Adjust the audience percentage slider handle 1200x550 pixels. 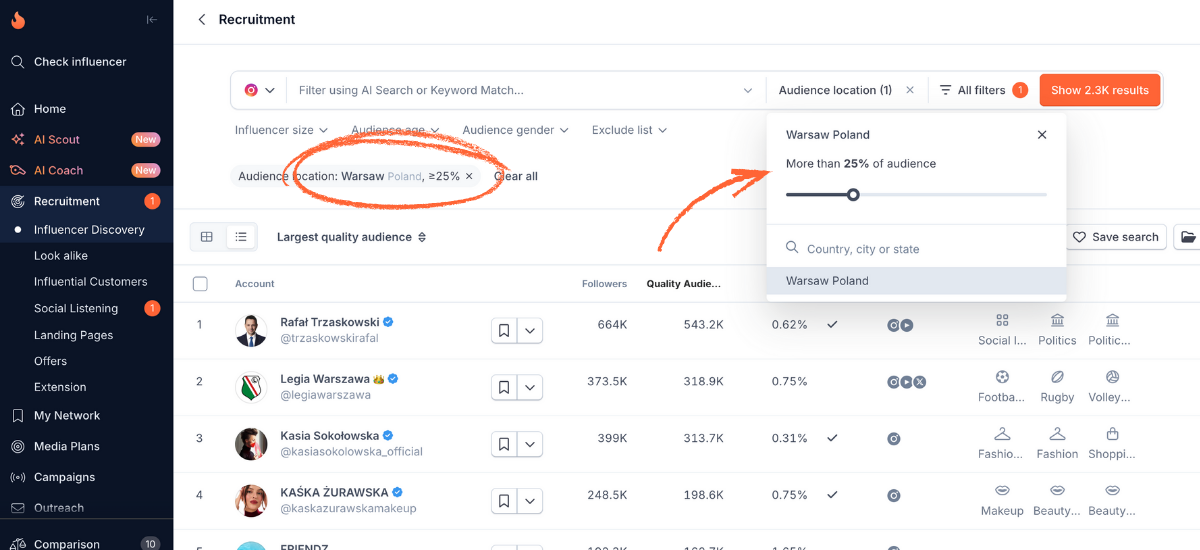click(x=853, y=195)
